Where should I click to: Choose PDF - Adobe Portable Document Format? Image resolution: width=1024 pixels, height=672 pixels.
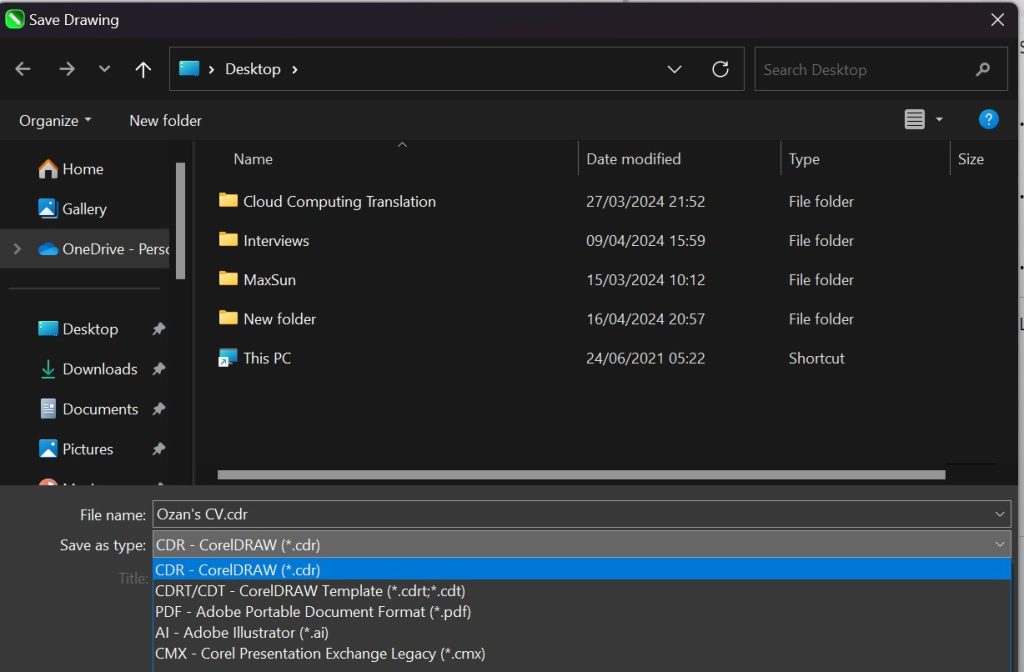pos(581,611)
